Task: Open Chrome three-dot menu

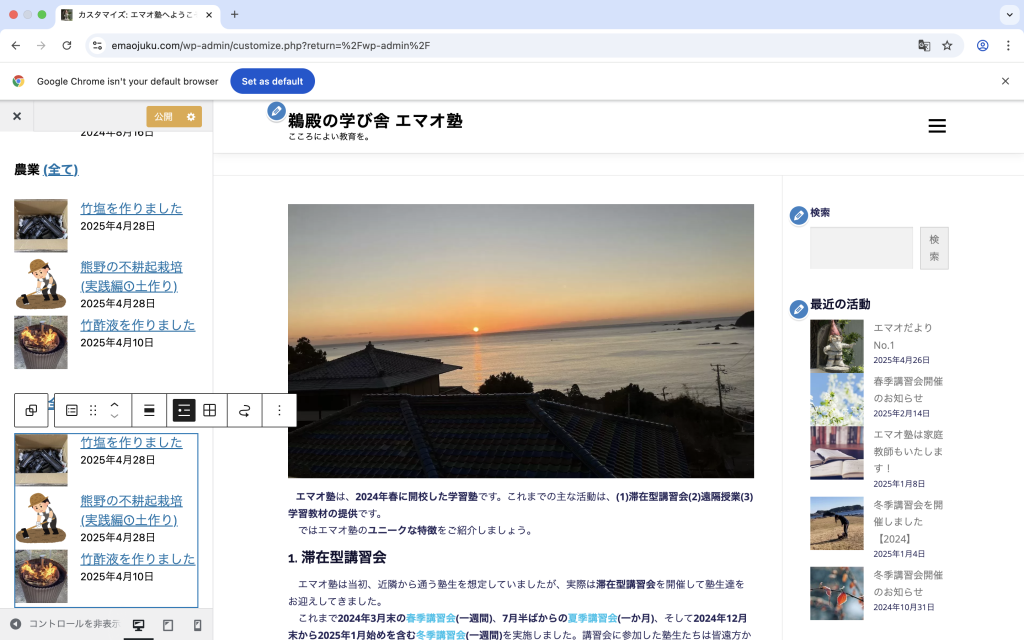Action: tap(1008, 46)
